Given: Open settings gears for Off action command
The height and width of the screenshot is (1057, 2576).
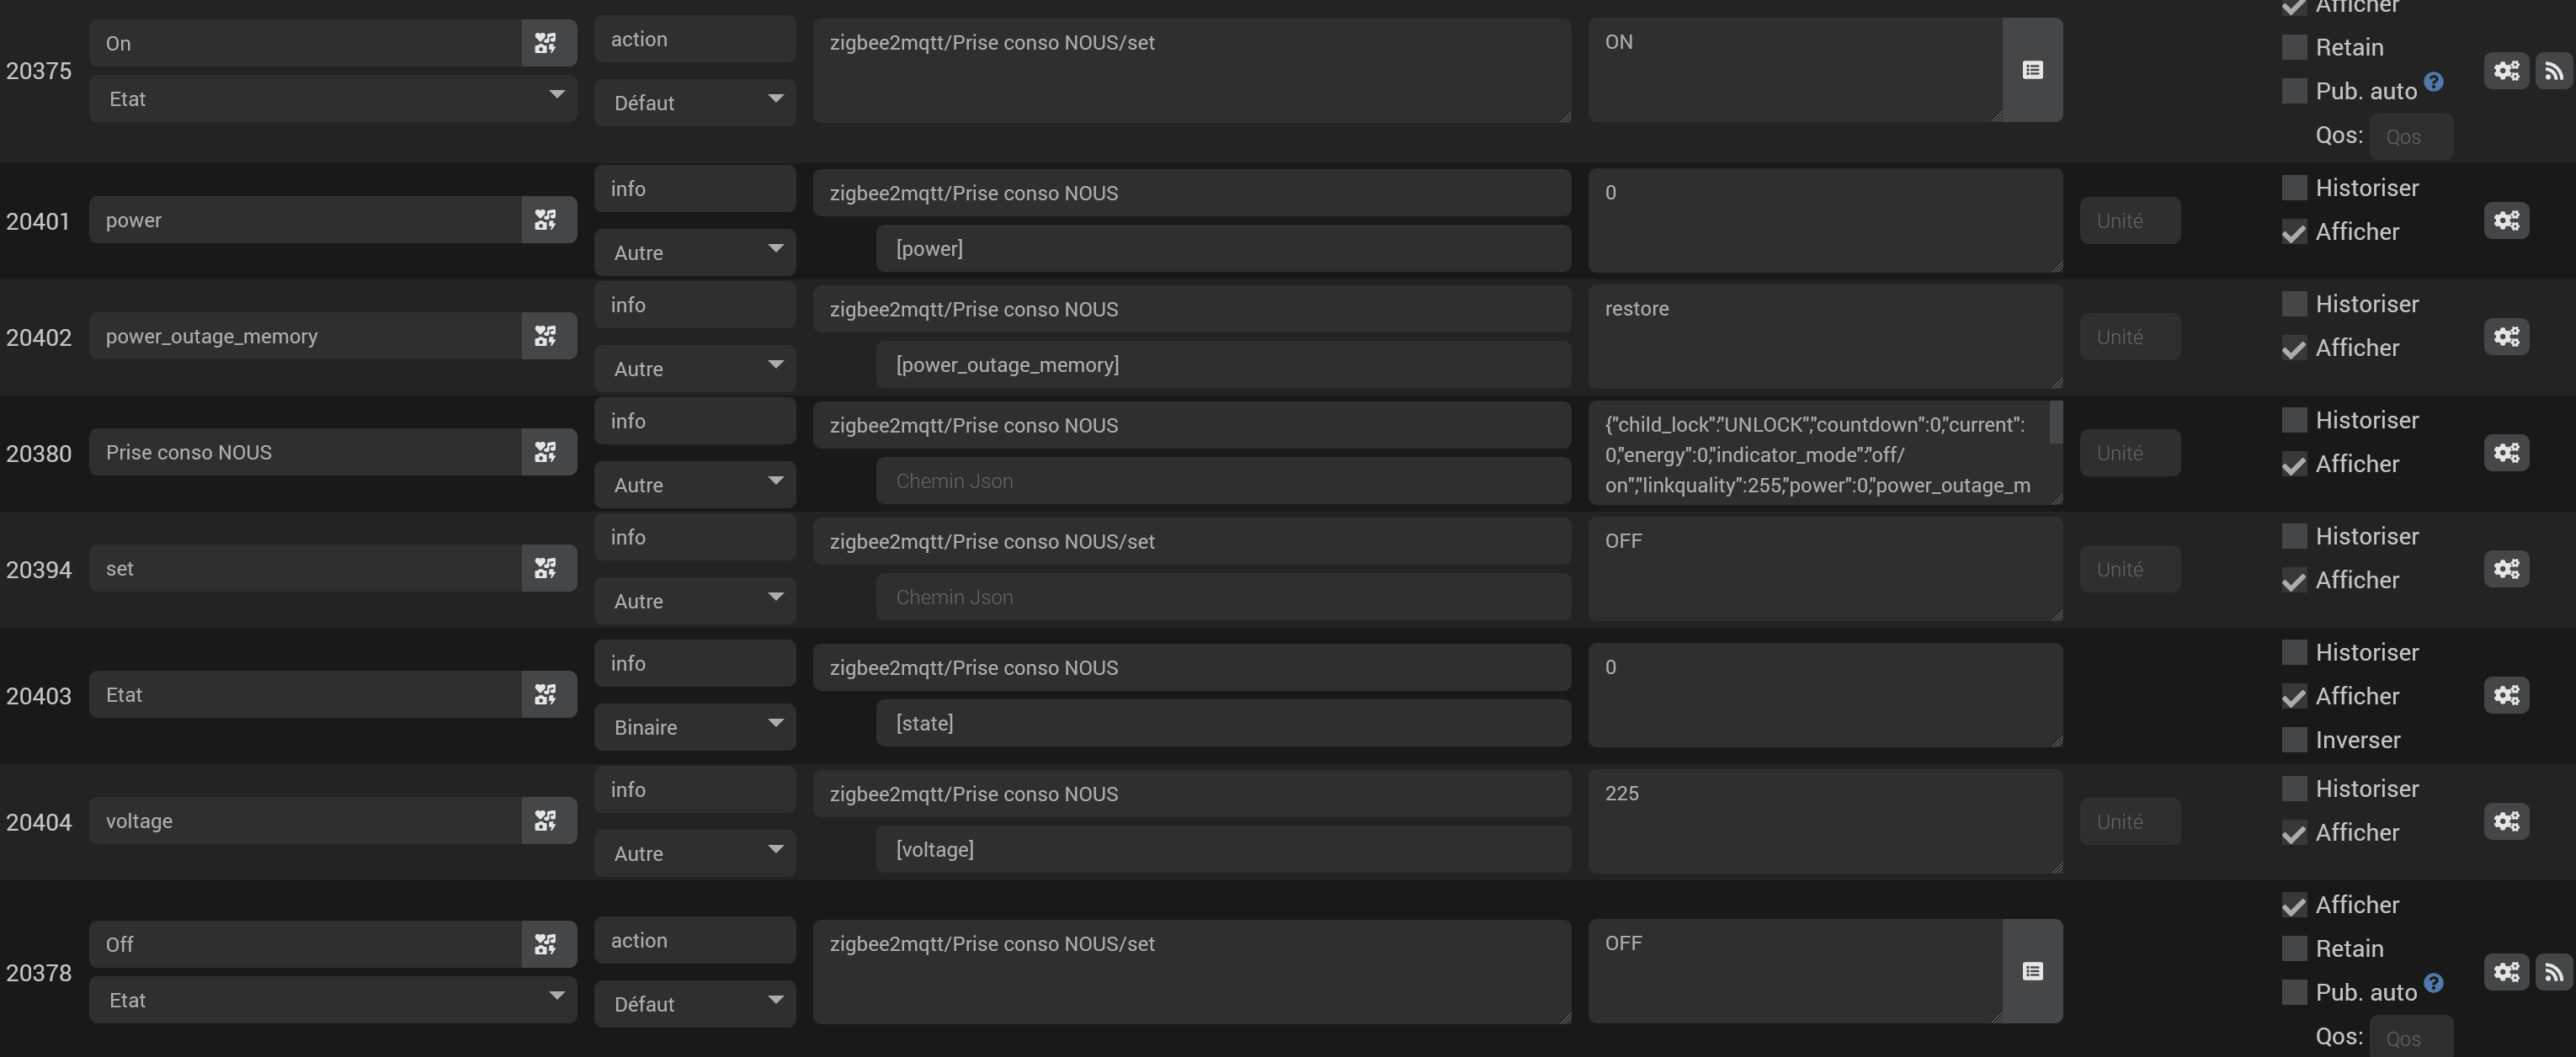Looking at the screenshot, I should coord(2506,972).
